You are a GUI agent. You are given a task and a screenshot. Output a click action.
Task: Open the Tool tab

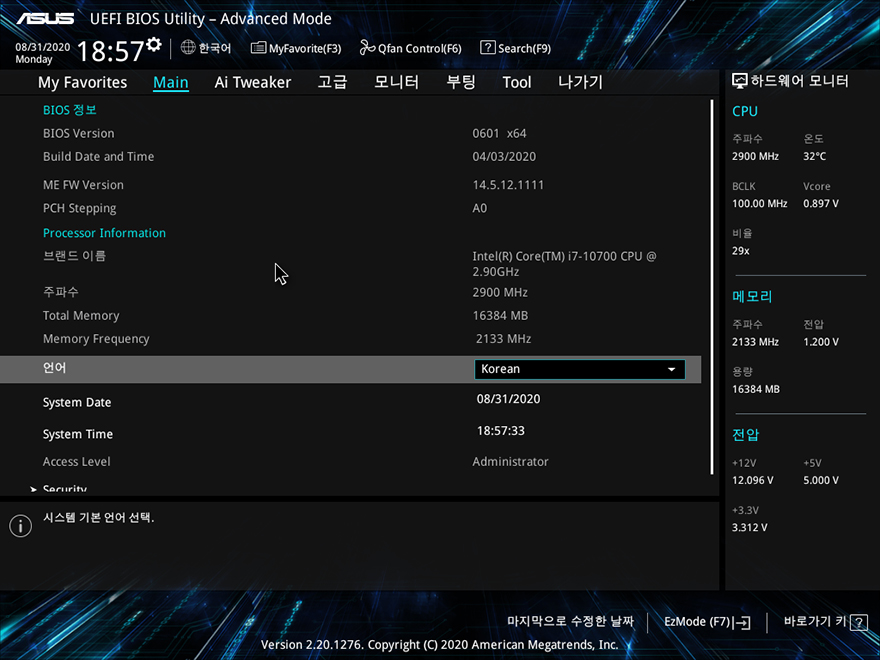tap(516, 82)
